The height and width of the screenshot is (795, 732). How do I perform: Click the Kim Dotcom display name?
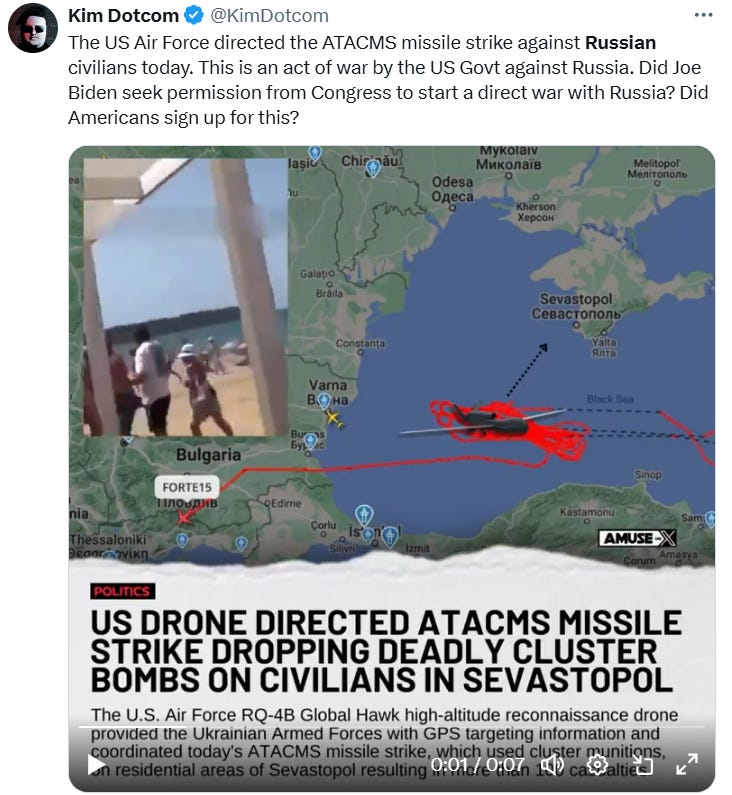click(x=123, y=16)
